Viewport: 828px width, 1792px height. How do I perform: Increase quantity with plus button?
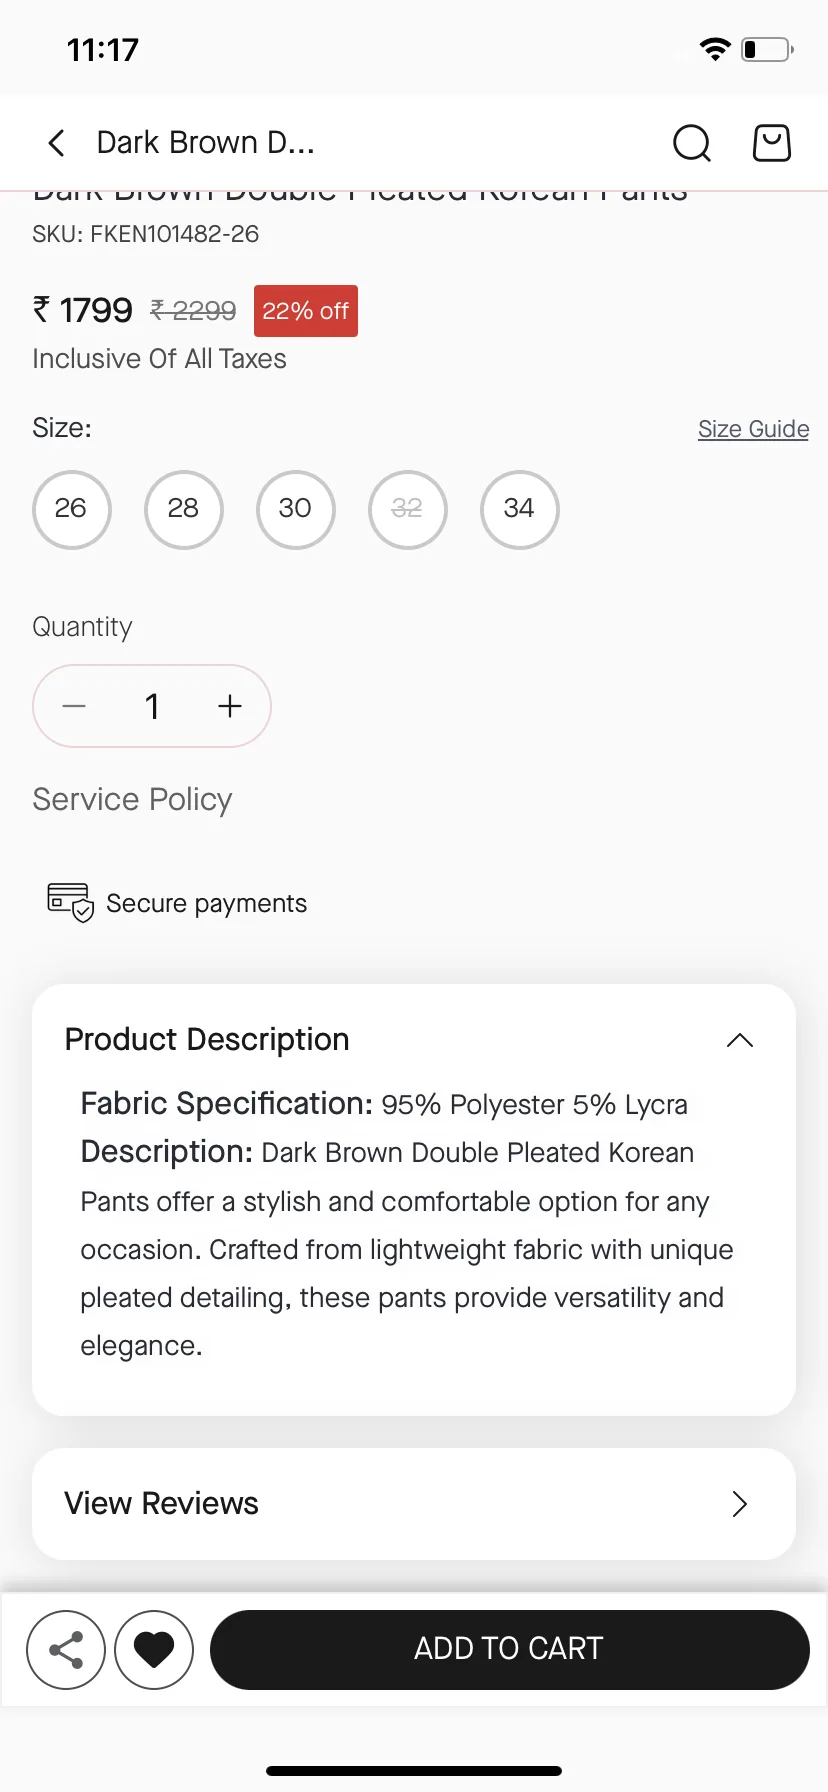coord(230,706)
